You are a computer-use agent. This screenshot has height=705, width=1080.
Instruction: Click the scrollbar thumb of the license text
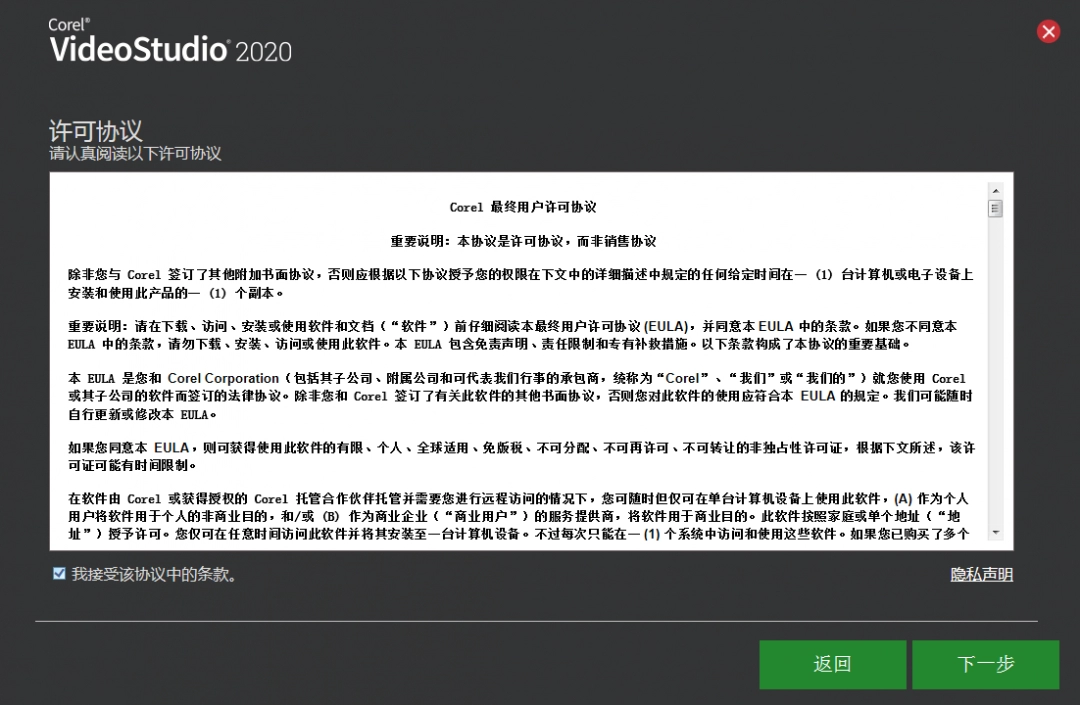coord(995,208)
